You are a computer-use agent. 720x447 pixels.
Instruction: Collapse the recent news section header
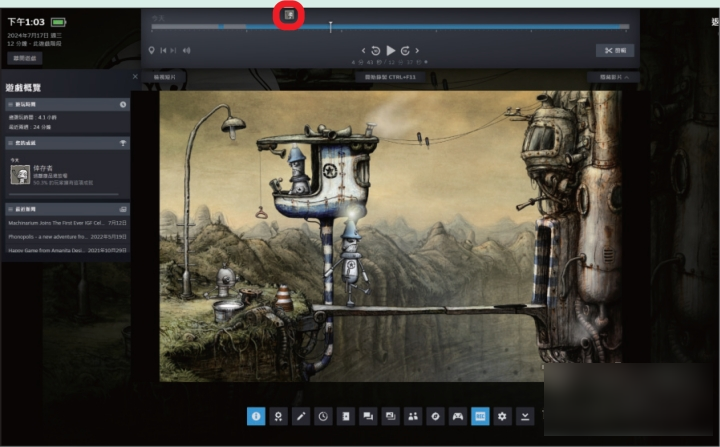(x=67, y=209)
